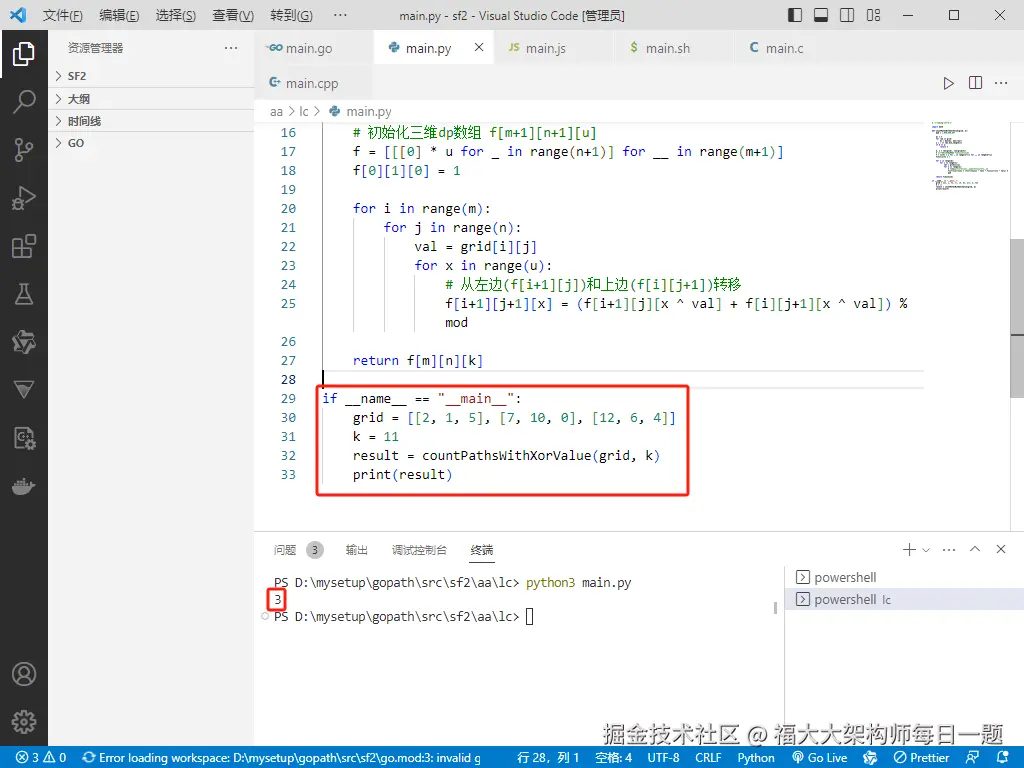Open the Manage gear icon
This screenshot has width=1024, height=768.
(x=24, y=722)
